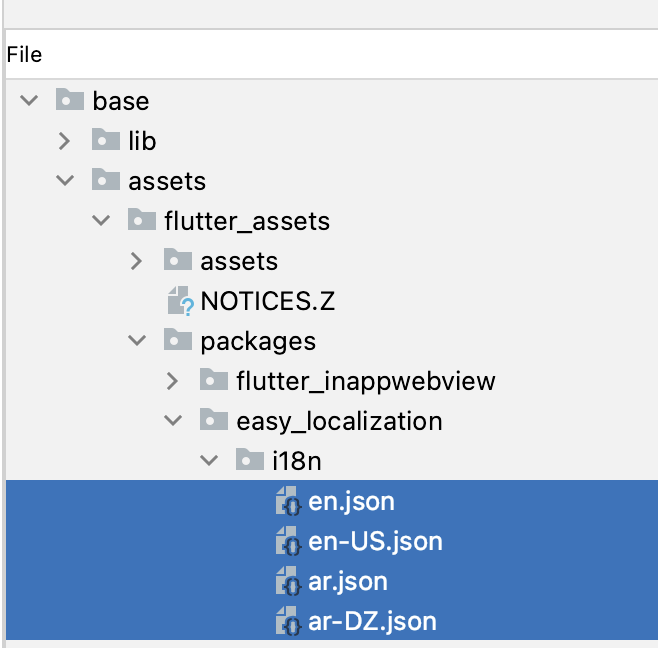The image size is (658, 648).
Task: Select the en-US.json entry
Action: point(375,541)
